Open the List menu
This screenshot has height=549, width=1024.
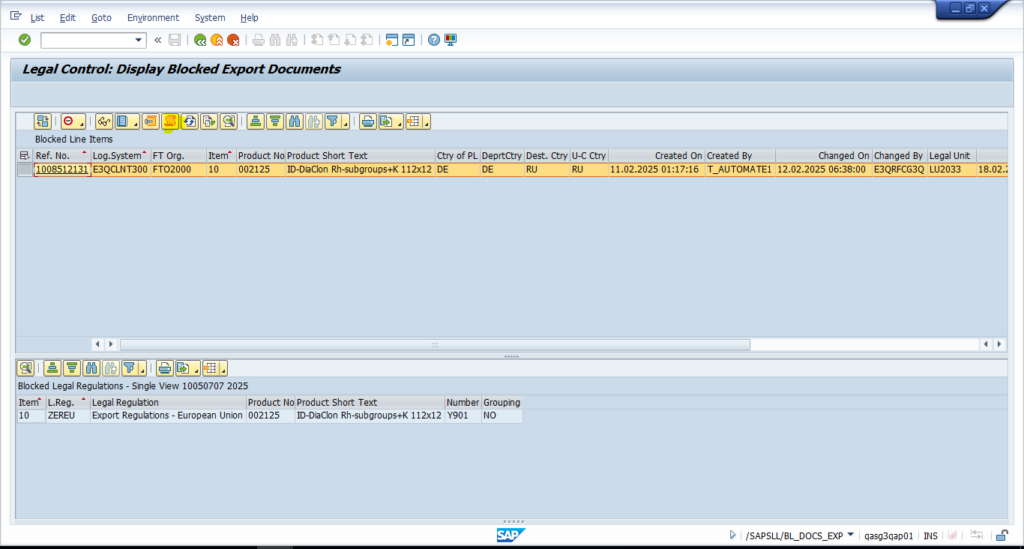pyautogui.click(x=37, y=18)
